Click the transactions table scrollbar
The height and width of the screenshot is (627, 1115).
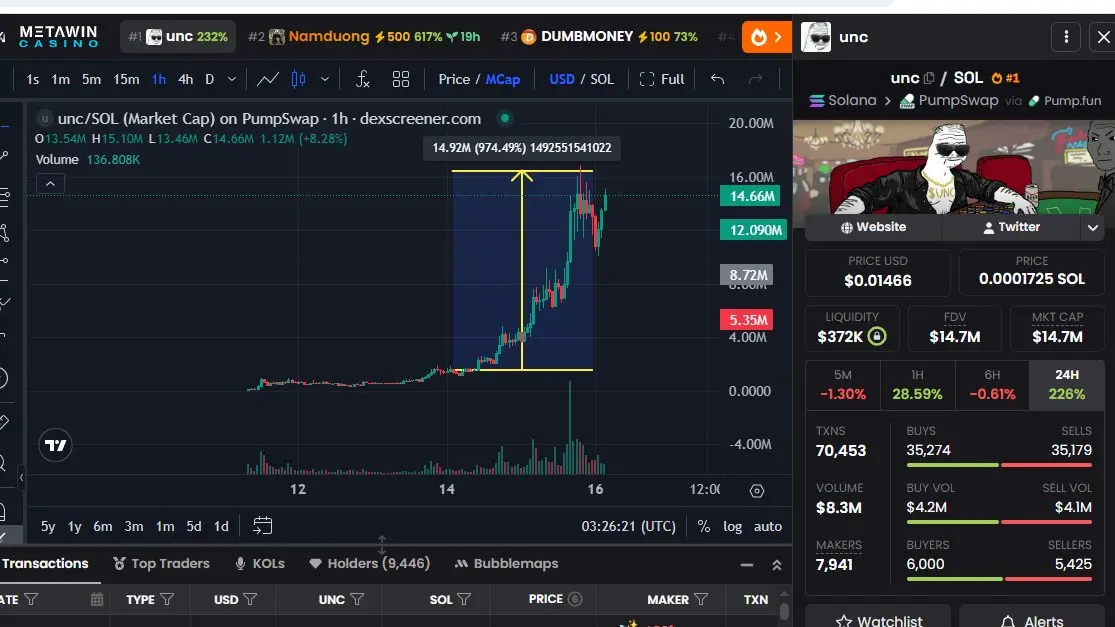pos(784,609)
